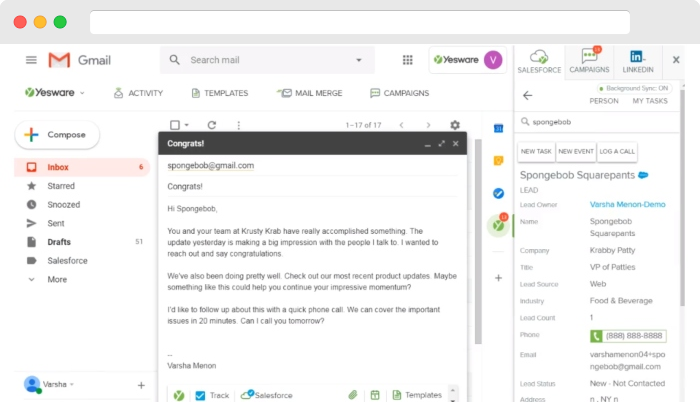Viewport: 700px width, 402px height.
Task: Refresh the inbox with the reload icon
Action: [212, 125]
